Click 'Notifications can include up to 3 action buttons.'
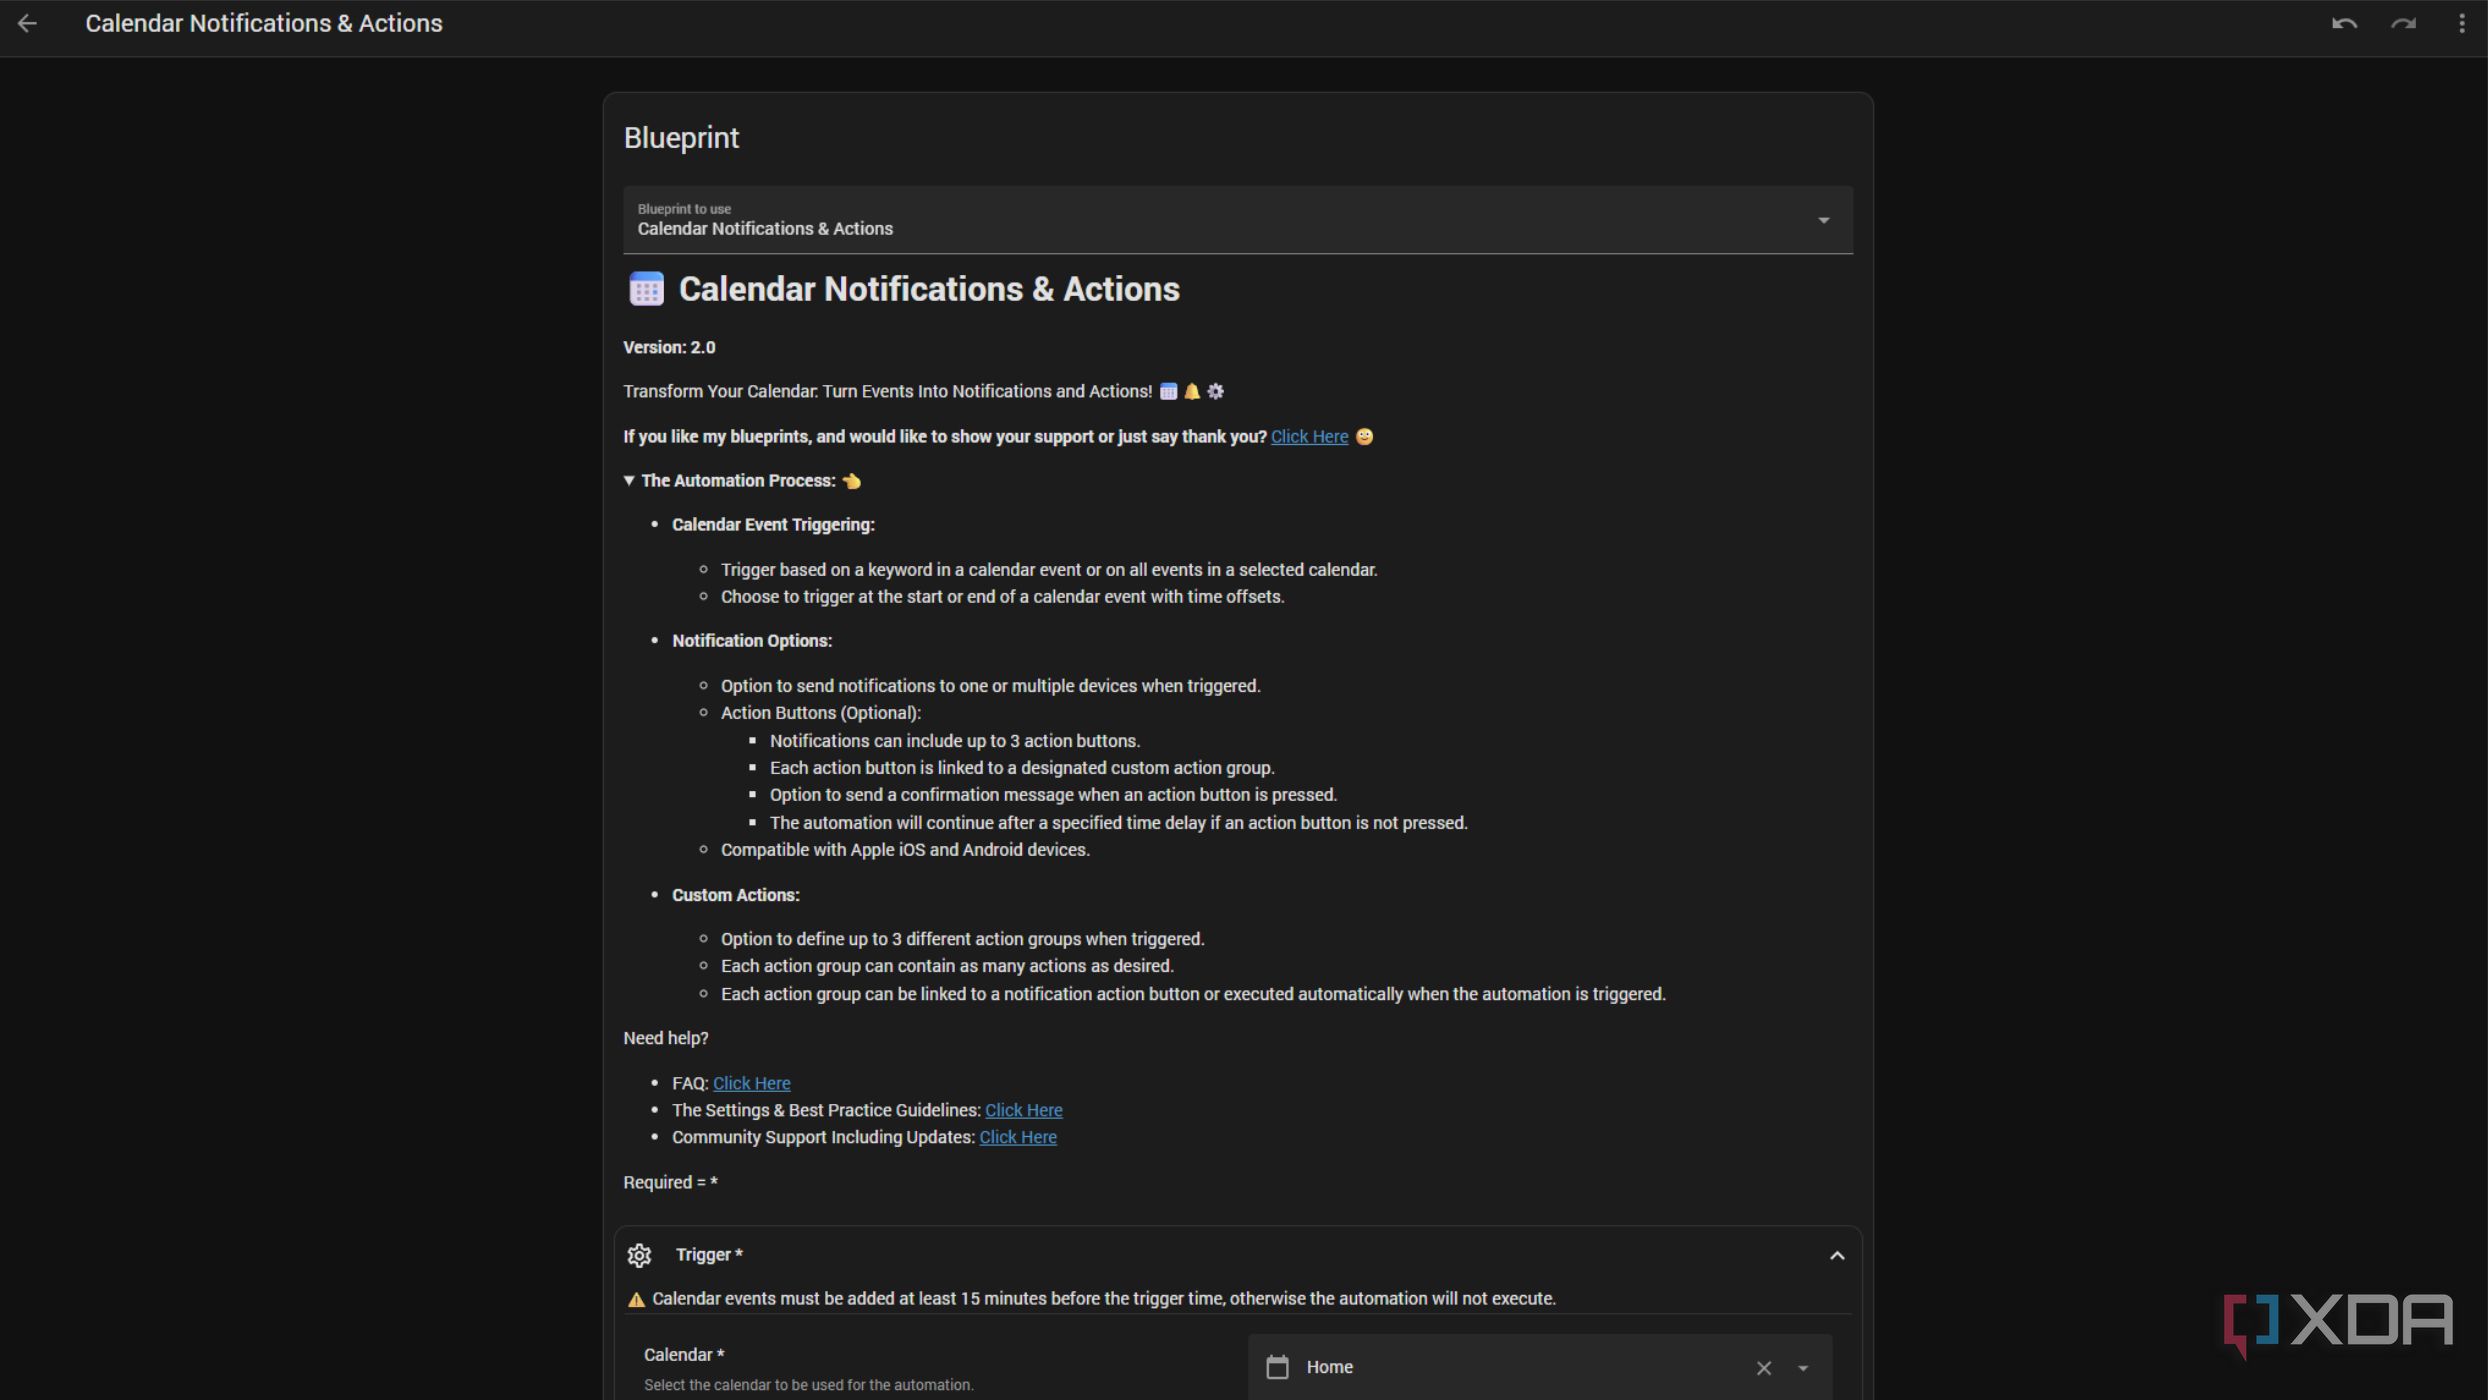 pos(955,741)
